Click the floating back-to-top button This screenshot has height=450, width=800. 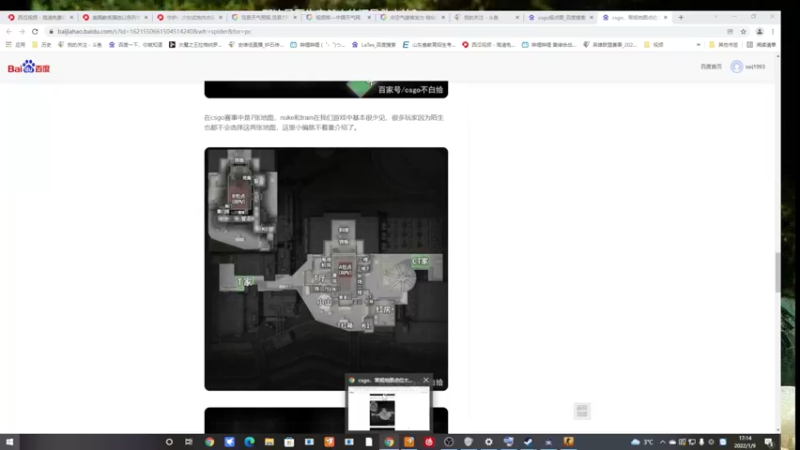tap(582, 411)
